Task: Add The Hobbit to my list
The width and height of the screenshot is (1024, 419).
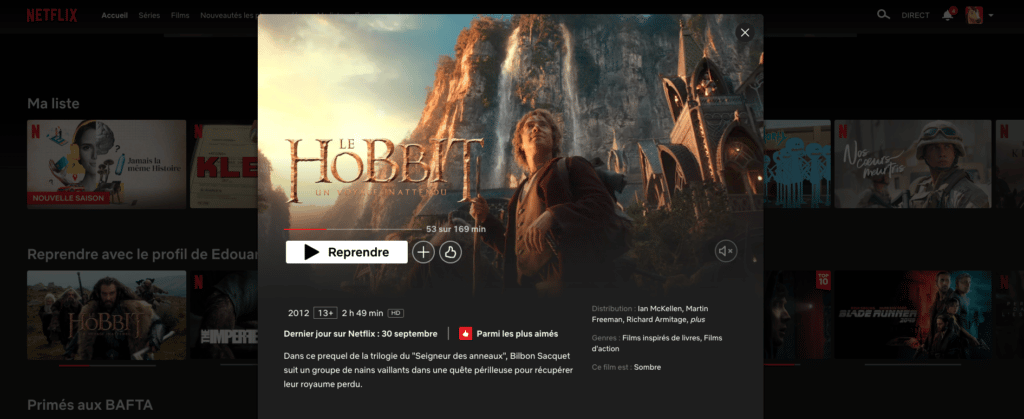Action: (x=423, y=252)
